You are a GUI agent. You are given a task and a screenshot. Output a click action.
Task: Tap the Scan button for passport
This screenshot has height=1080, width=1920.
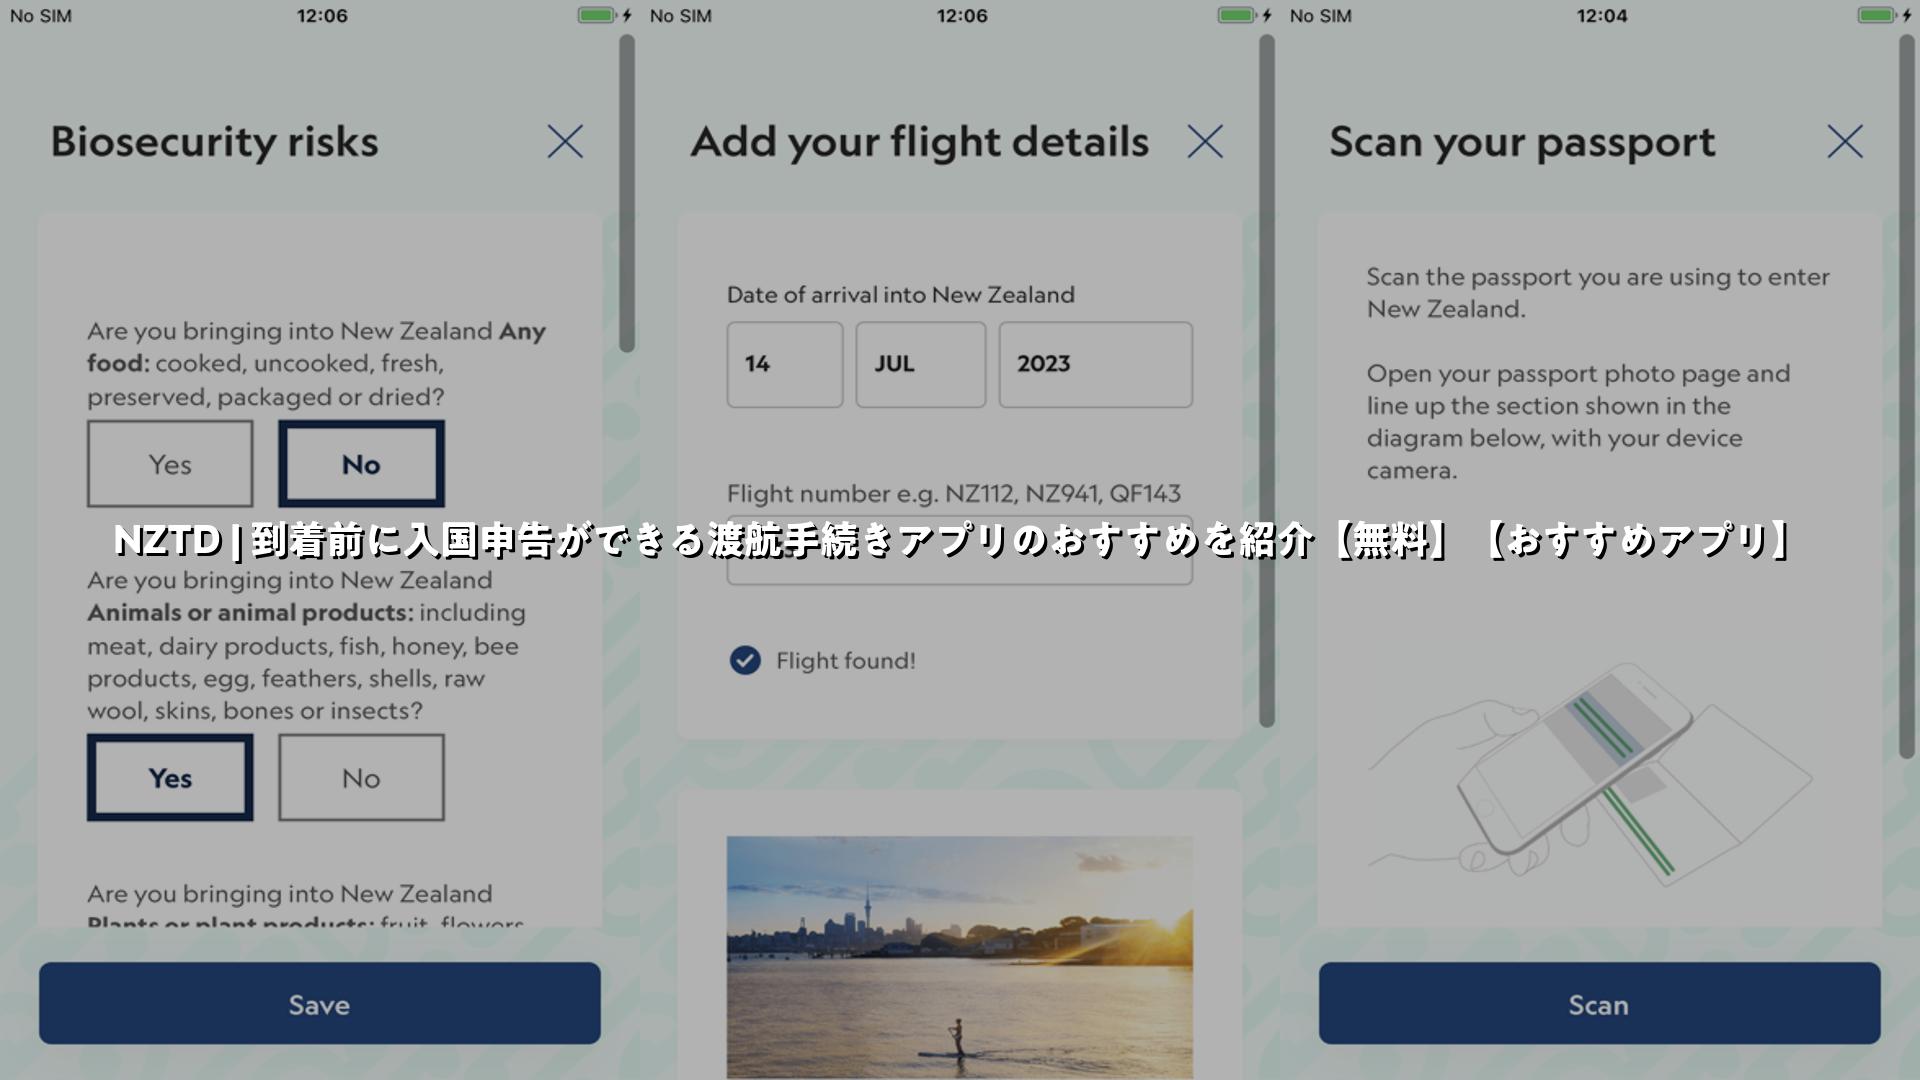click(1600, 1004)
